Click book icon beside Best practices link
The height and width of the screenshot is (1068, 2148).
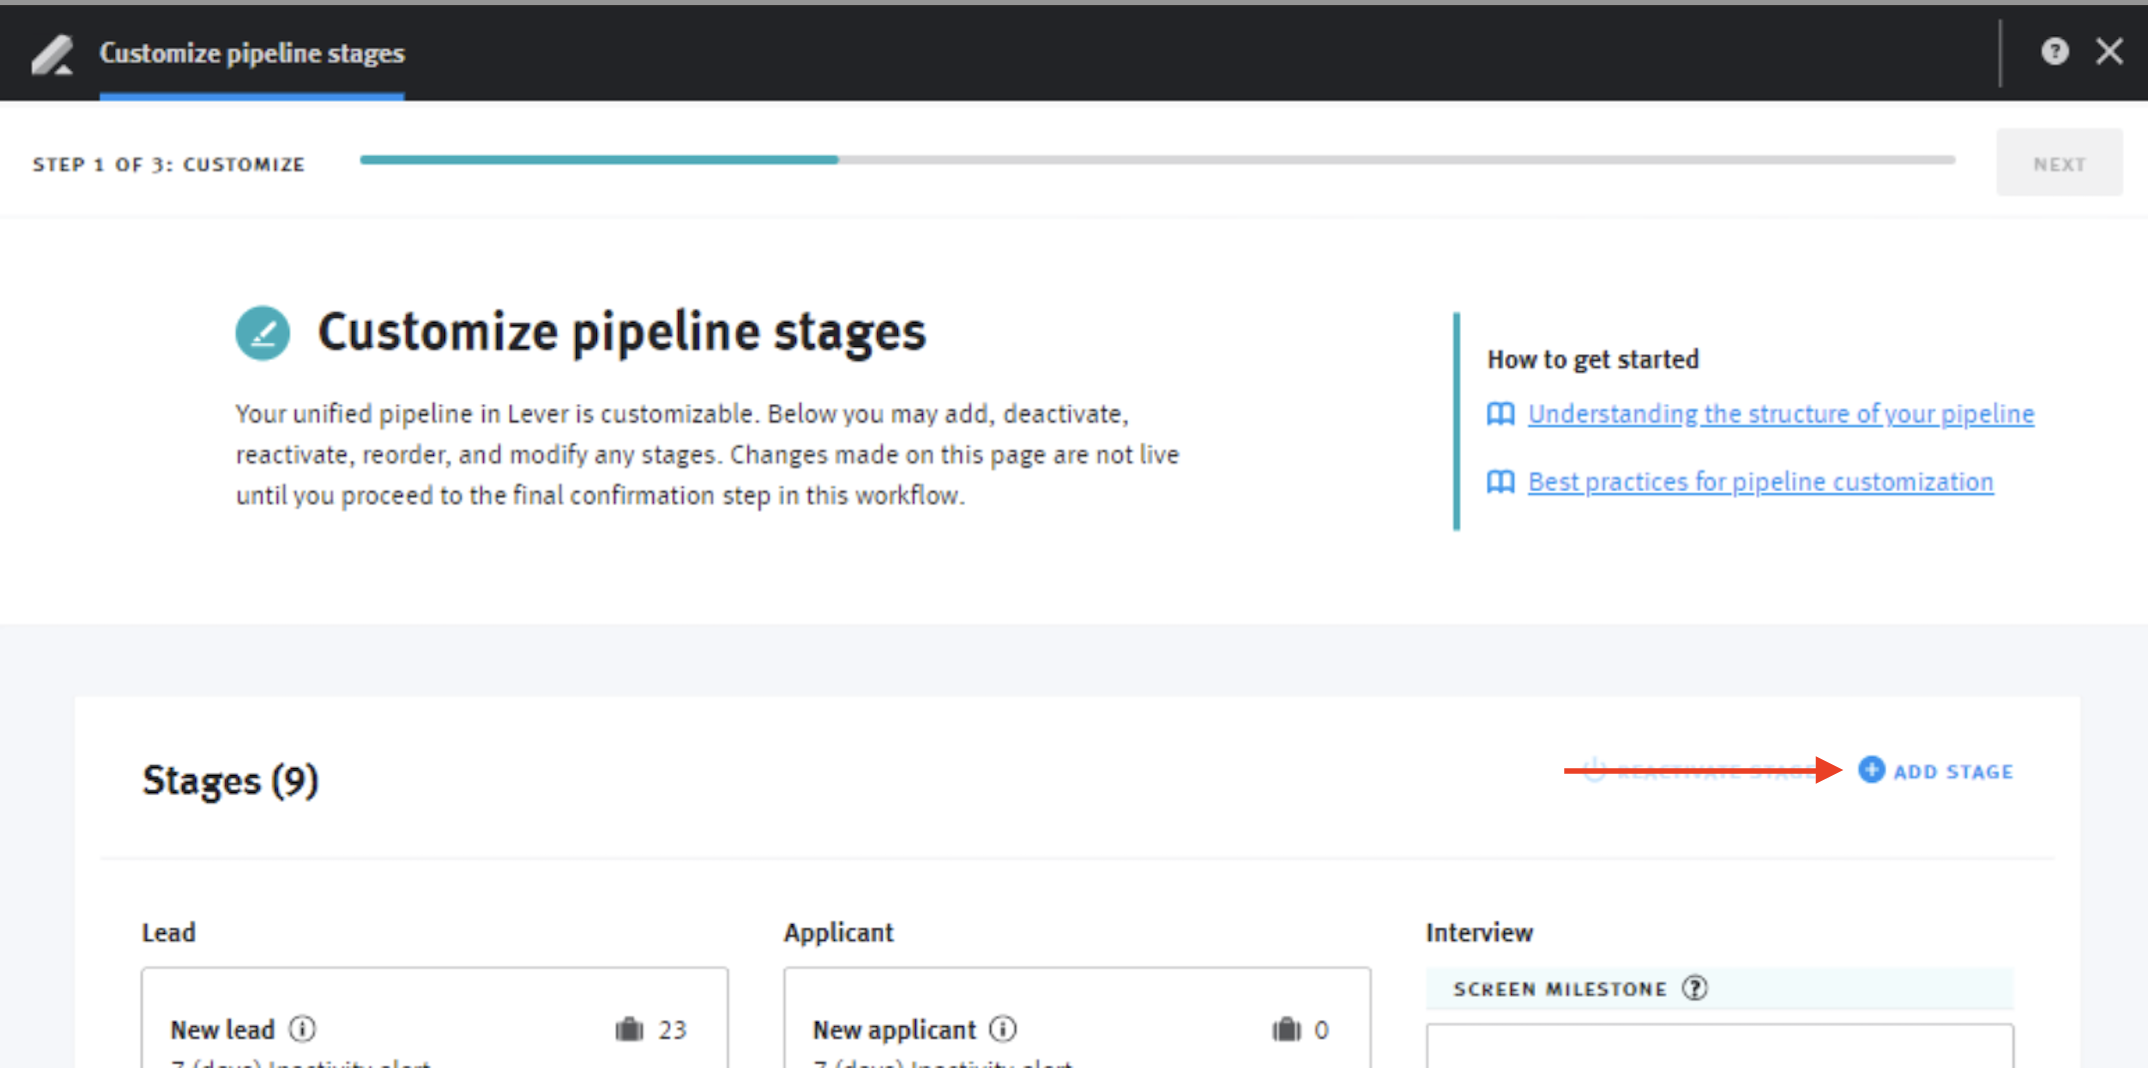click(1500, 482)
